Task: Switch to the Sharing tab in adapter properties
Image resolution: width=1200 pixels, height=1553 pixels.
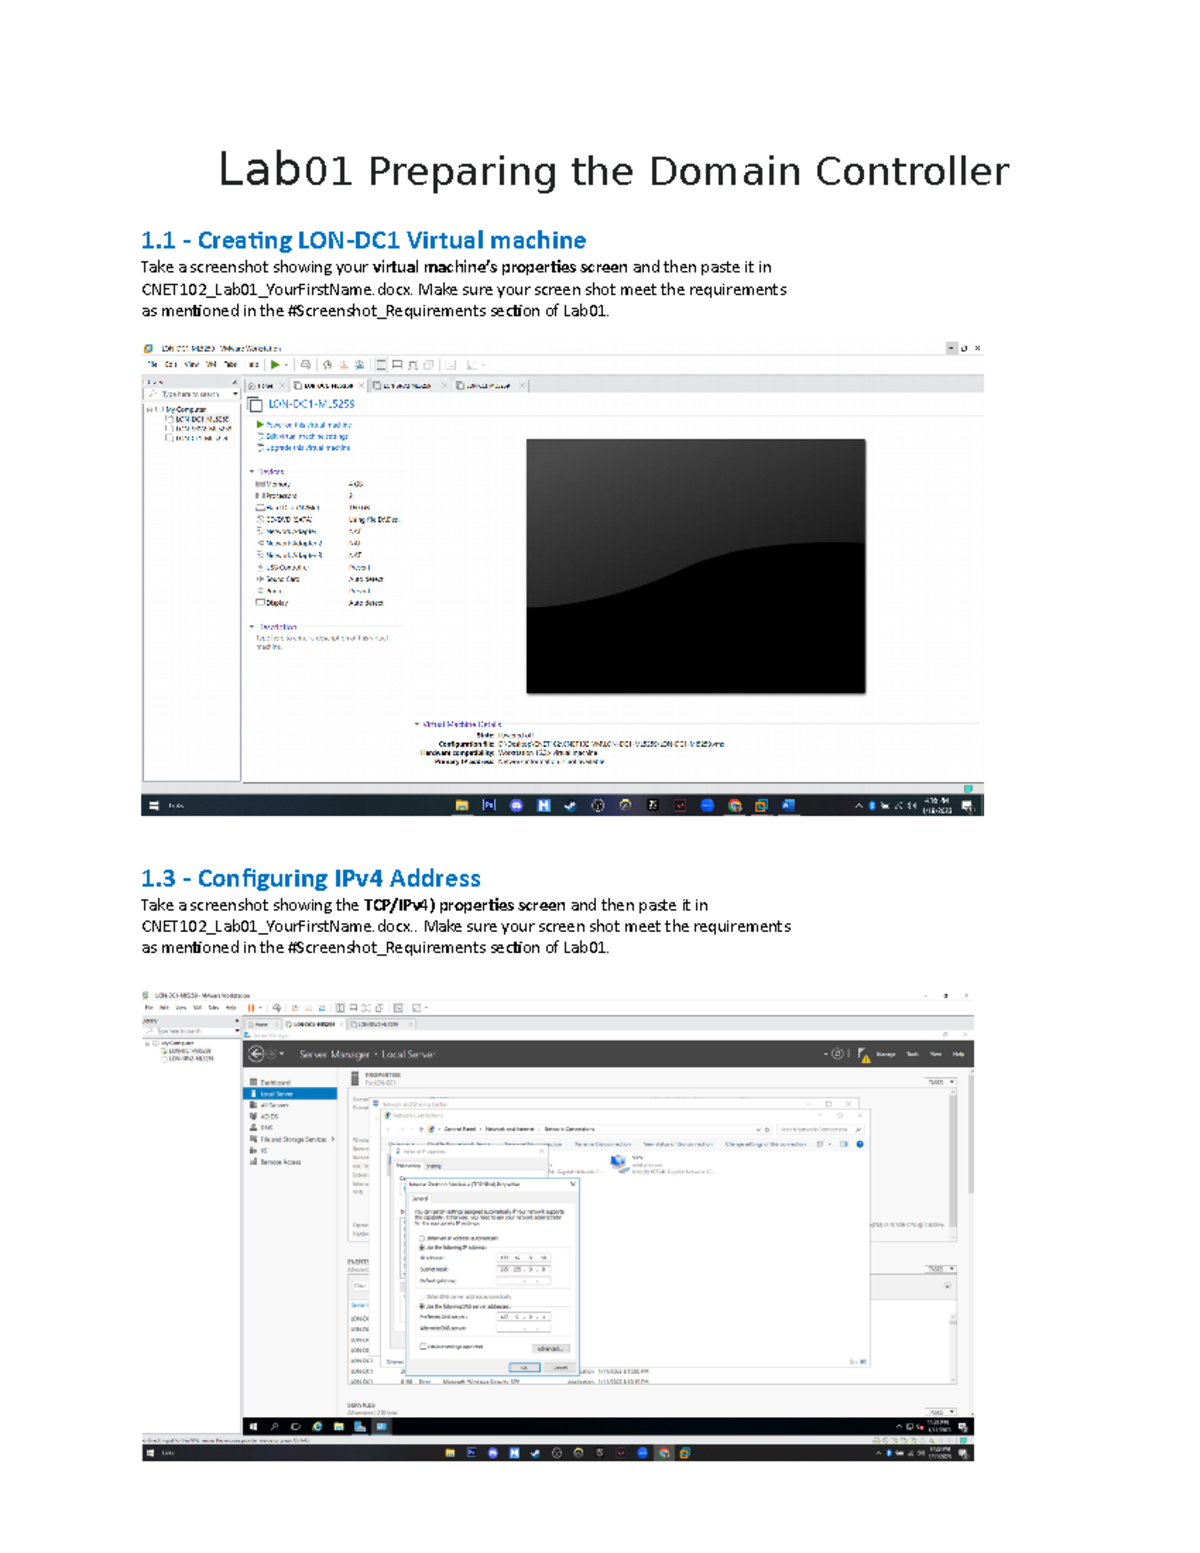Action: (436, 1166)
